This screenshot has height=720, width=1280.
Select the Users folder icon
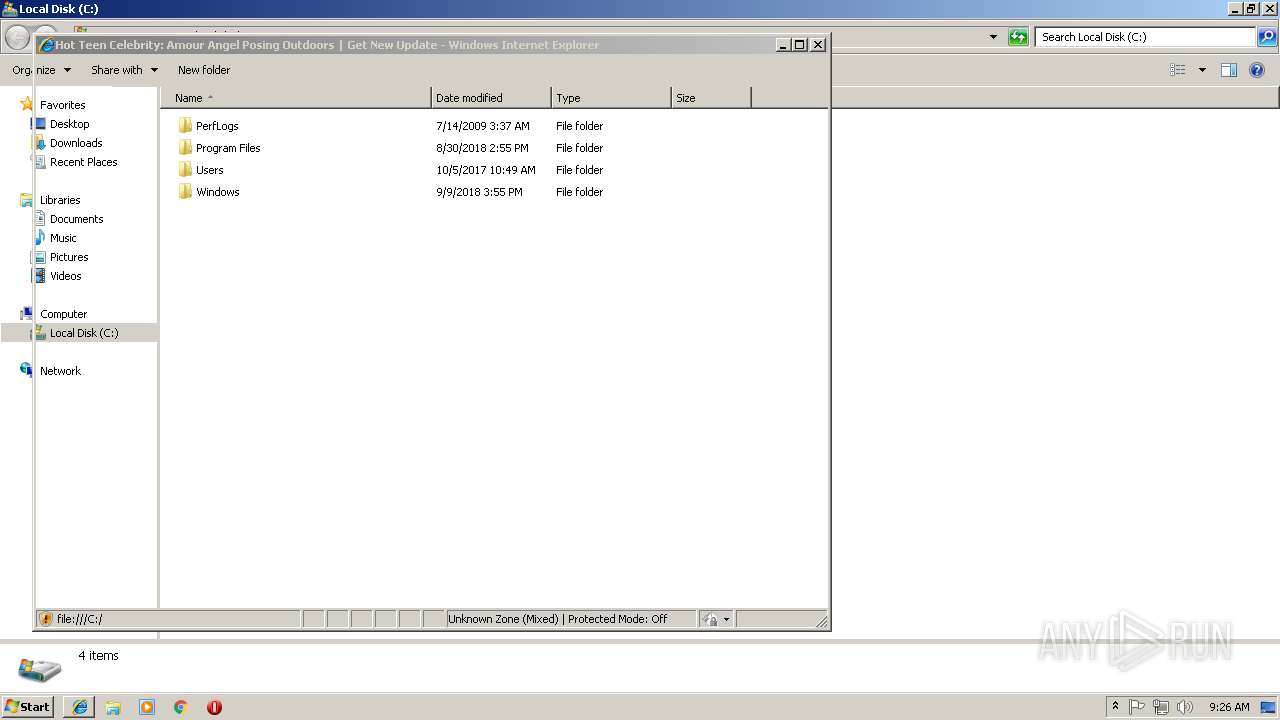pos(185,170)
